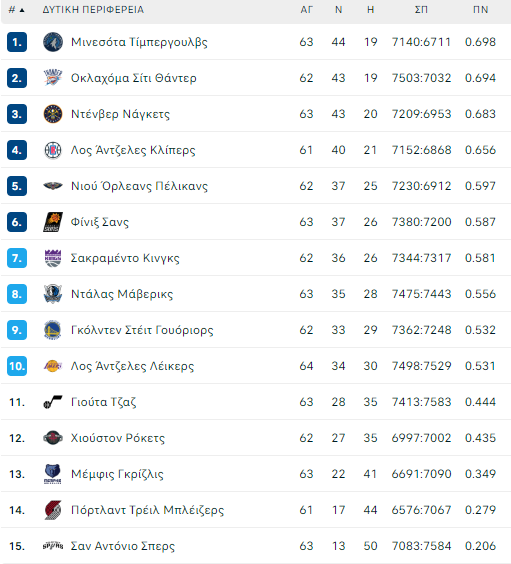Click the Golden State Warriors logo
Image resolution: width=511 pixels, height=564 pixels.
[x=53, y=330]
